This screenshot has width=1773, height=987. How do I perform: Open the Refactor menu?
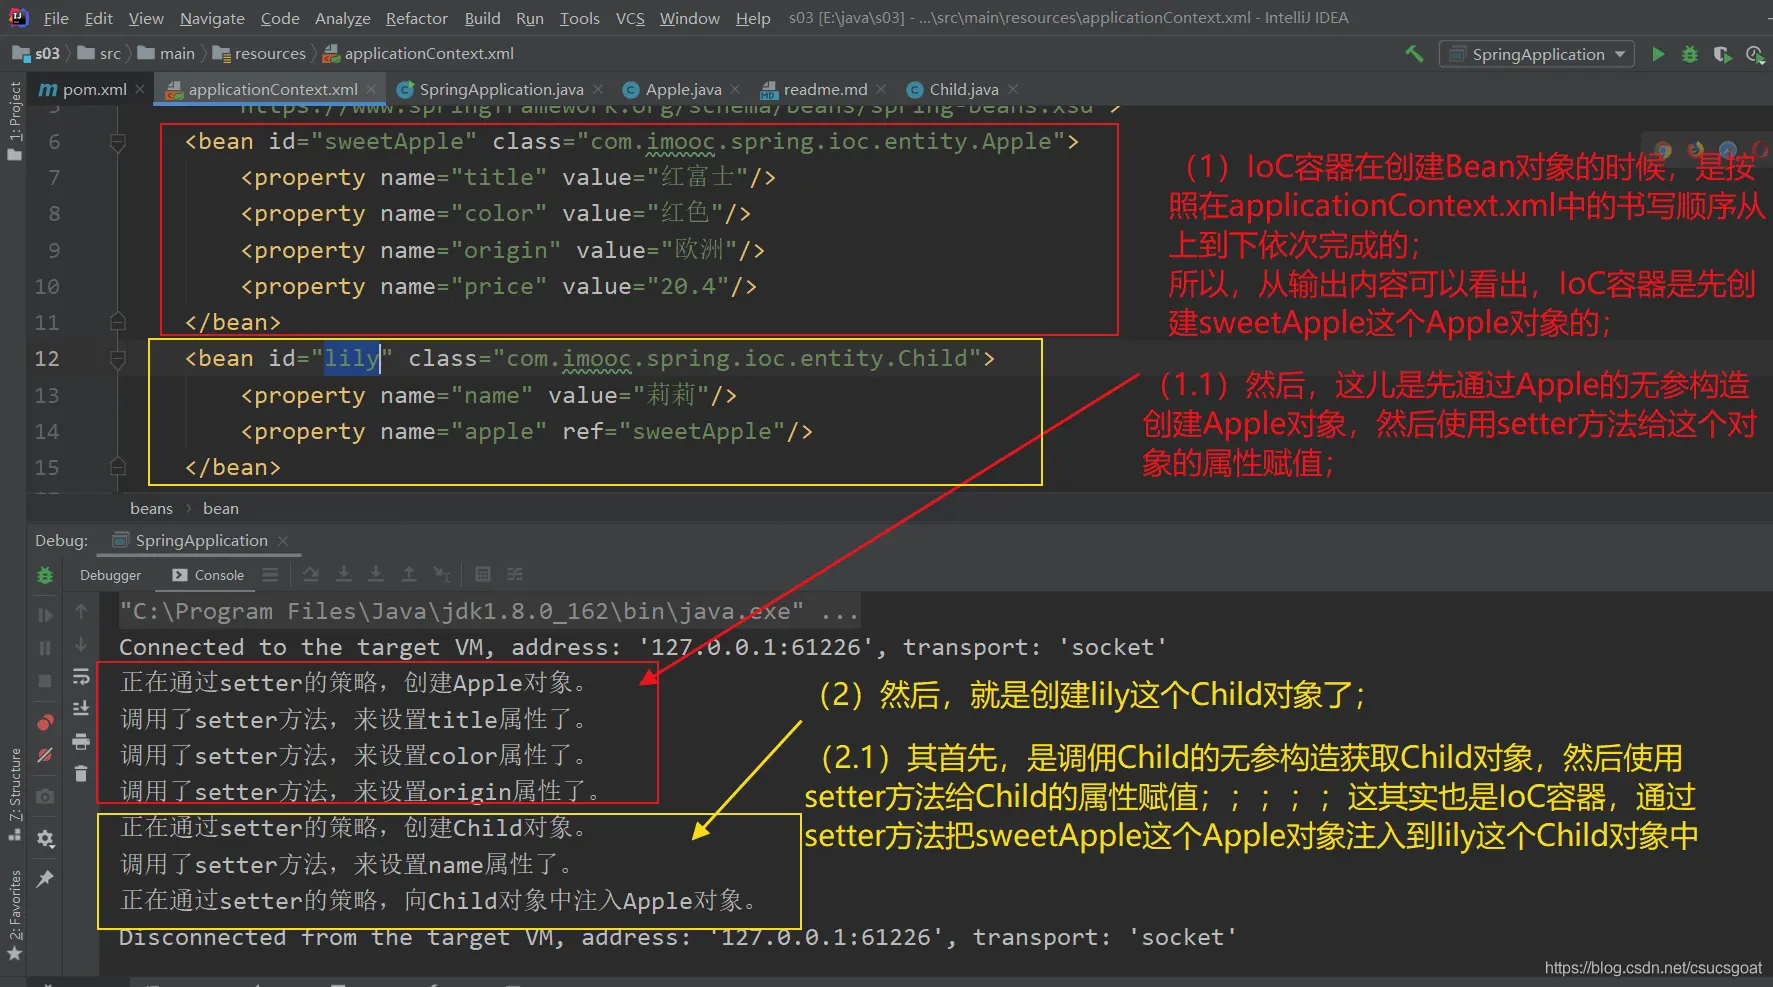416,18
